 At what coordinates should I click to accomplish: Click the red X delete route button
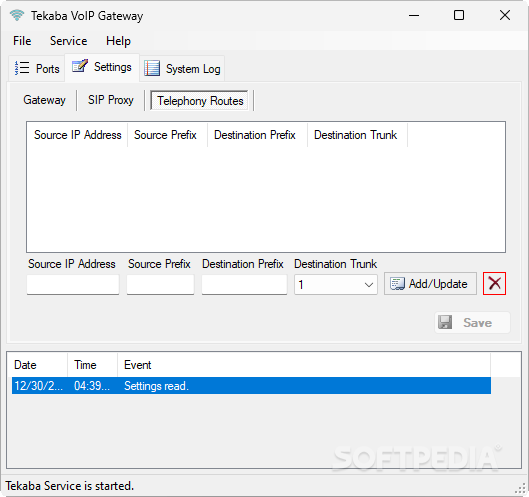494,283
